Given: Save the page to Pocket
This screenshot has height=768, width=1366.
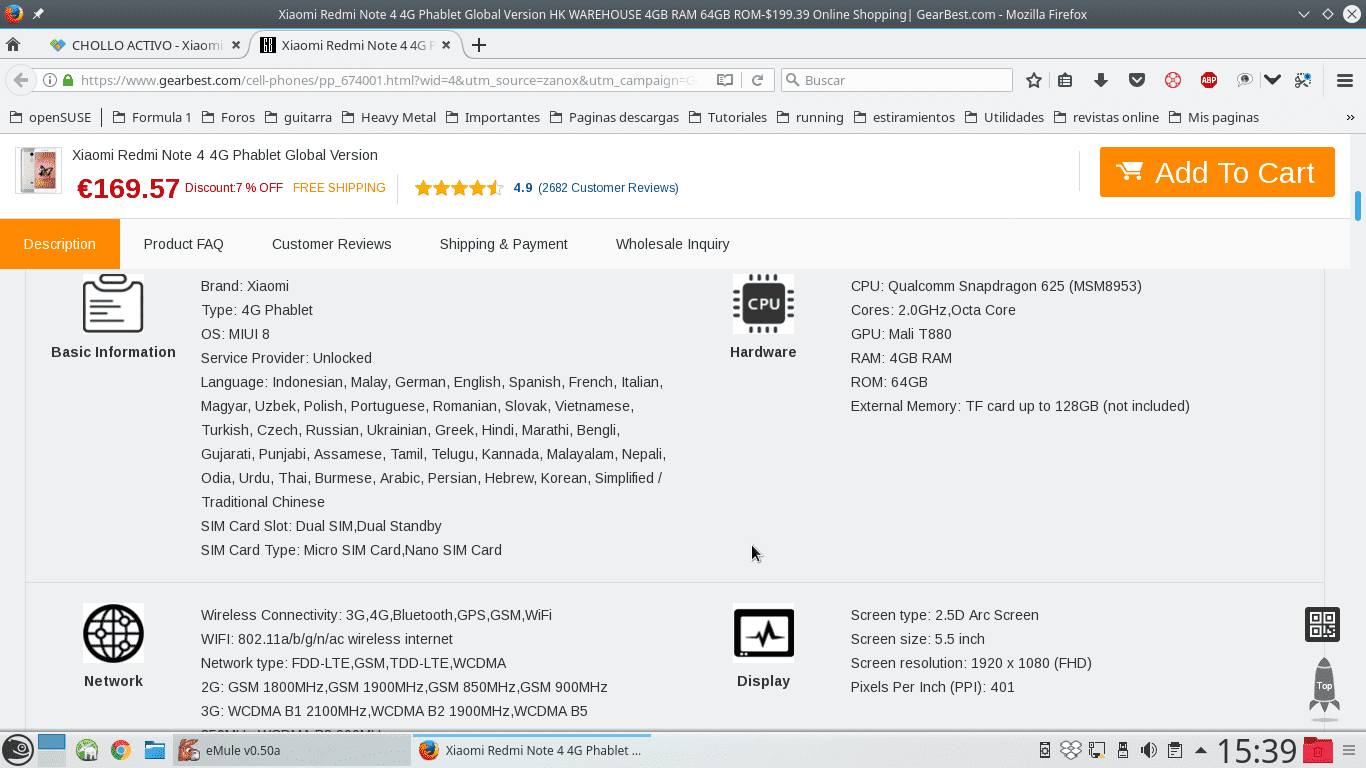Looking at the screenshot, I should (x=1137, y=80).
